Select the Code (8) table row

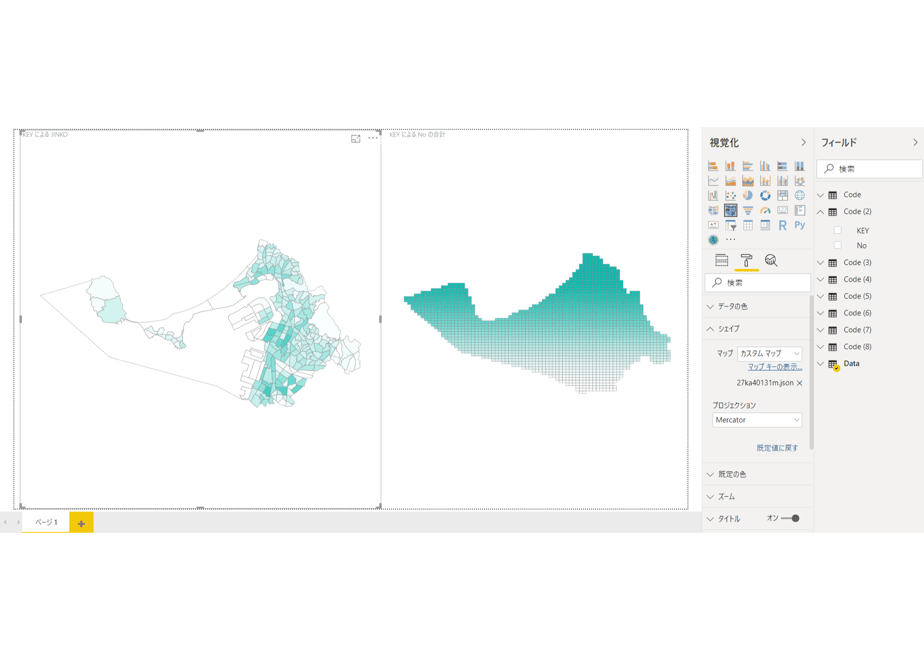(869, 346)
